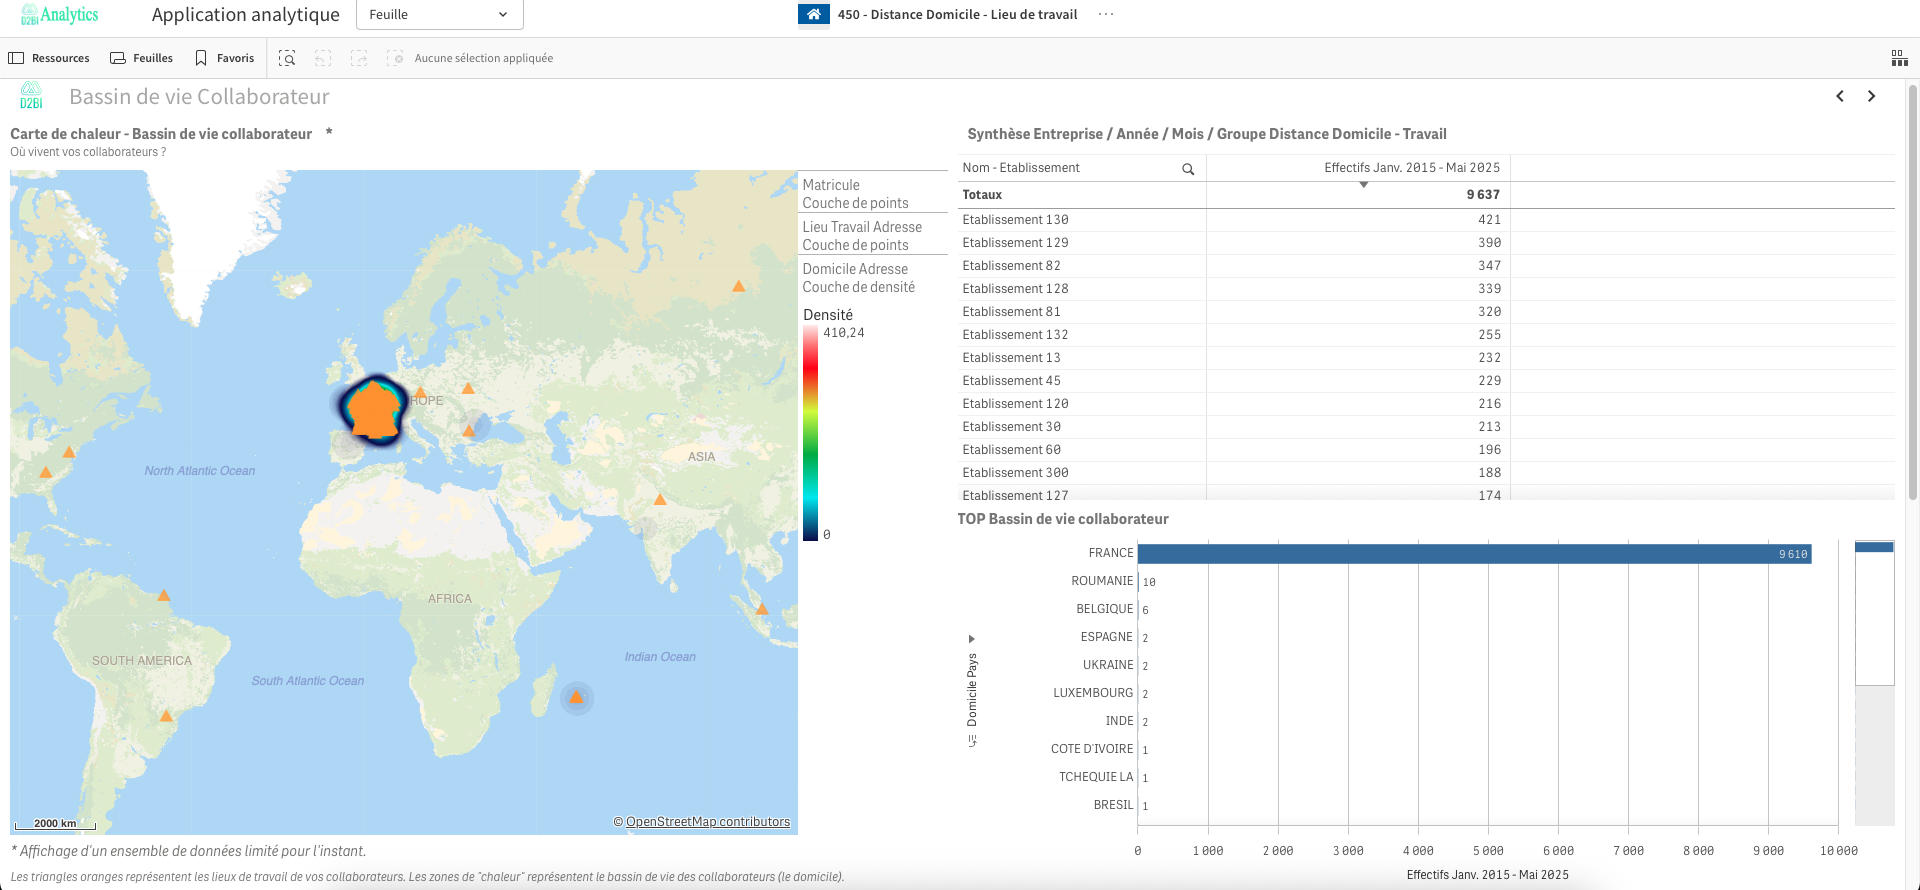Open the smart search selection tool
Viewport: 1920px width, 890px height.
click(x=287, y=58)
